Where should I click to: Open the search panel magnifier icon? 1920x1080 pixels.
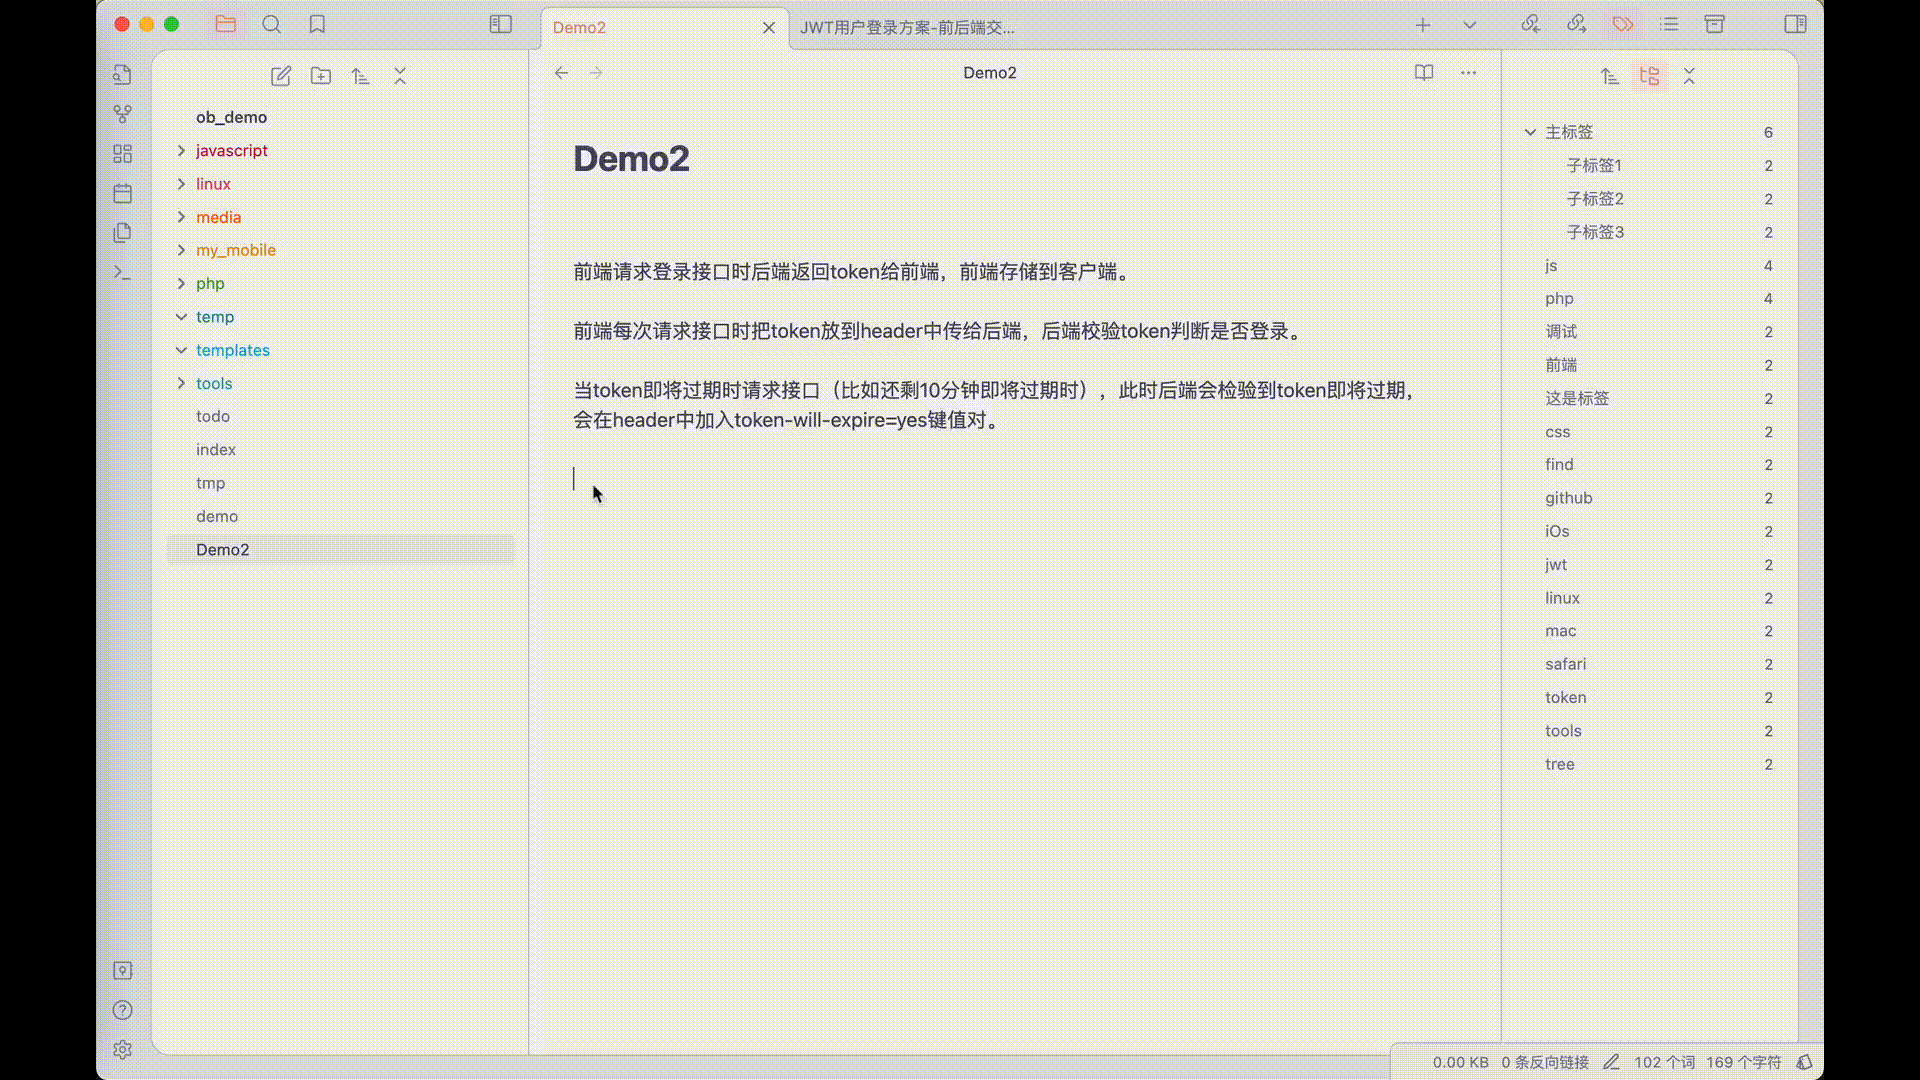(x=271, y=25)
